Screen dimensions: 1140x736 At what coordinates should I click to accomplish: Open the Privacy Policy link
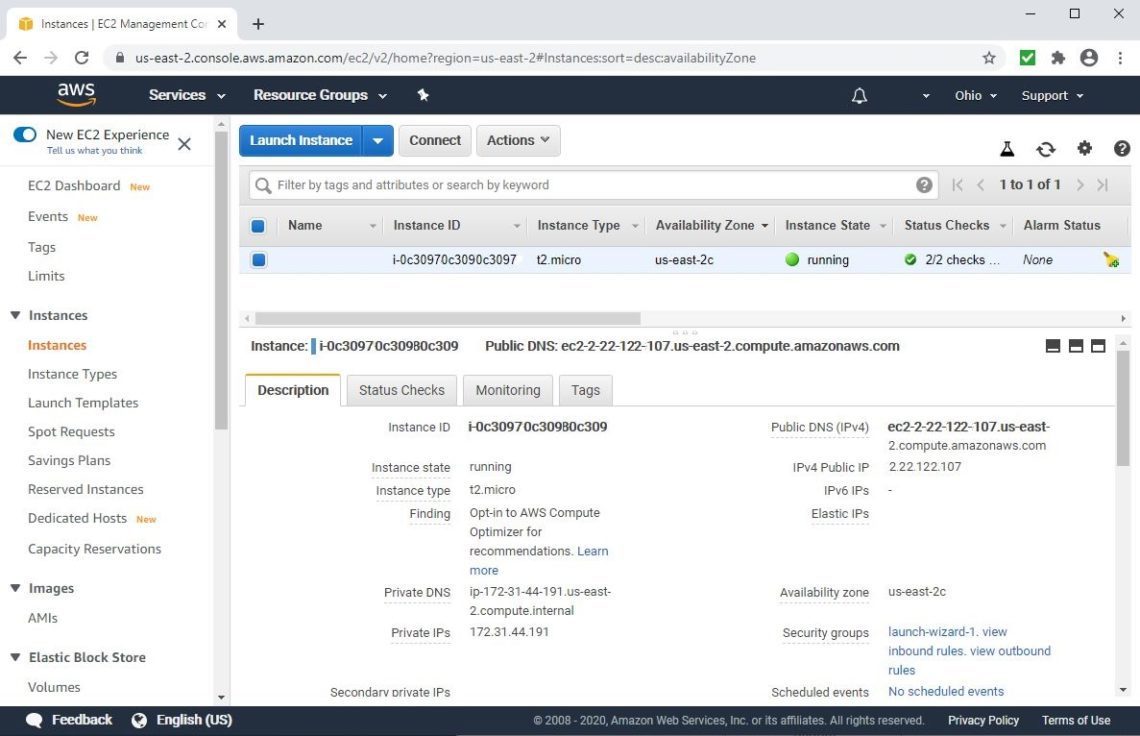[983, 720]
